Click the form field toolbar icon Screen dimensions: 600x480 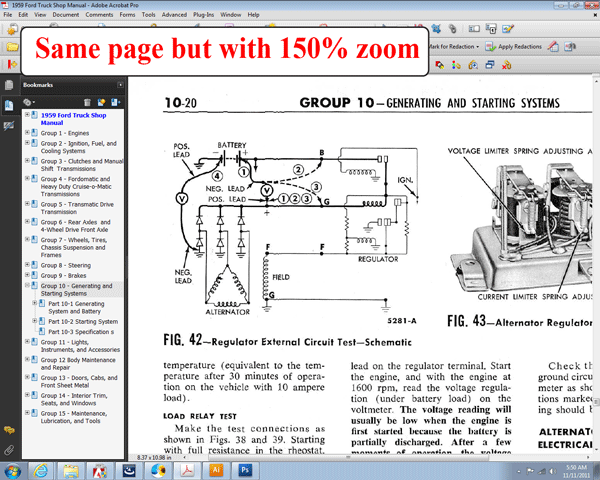pyautogui.click(x=474, y=29)
